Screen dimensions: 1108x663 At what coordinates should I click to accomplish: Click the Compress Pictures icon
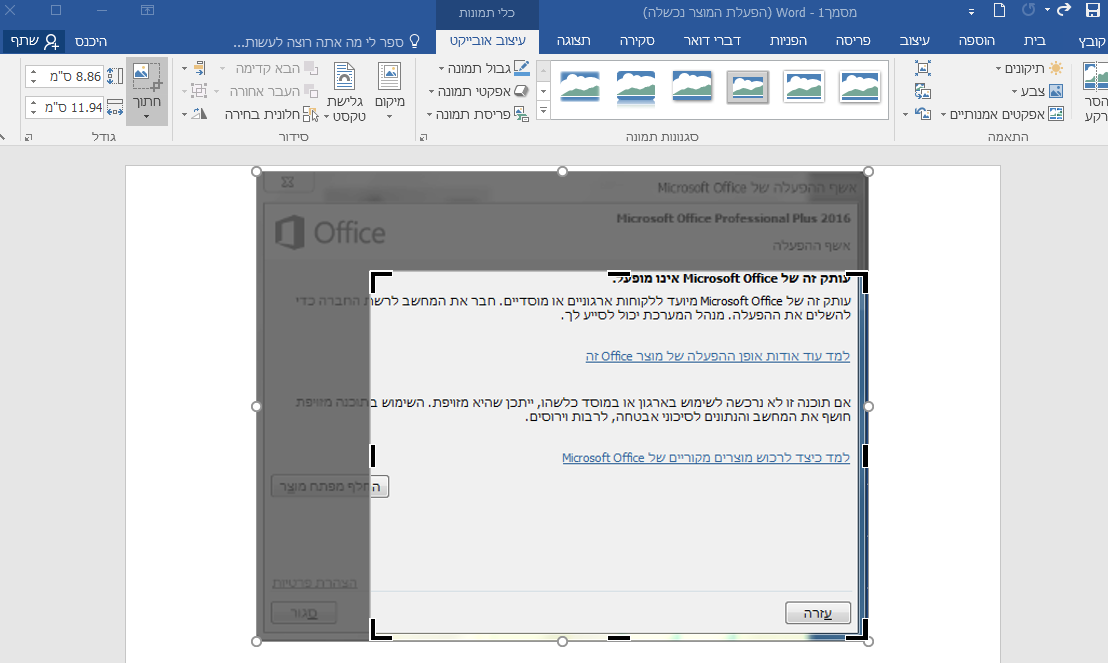click(x=923, y=69)
